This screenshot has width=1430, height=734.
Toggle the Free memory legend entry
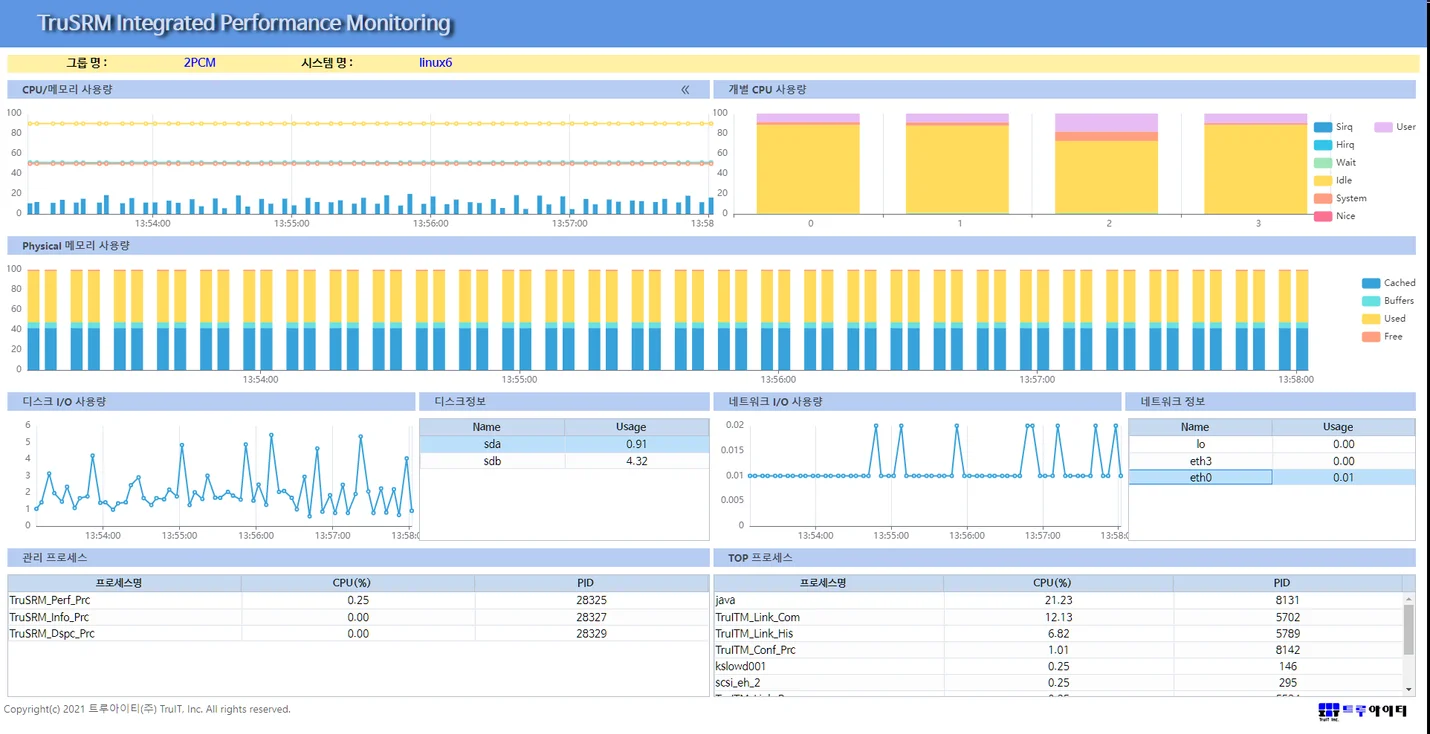(x=1383, y=337)
